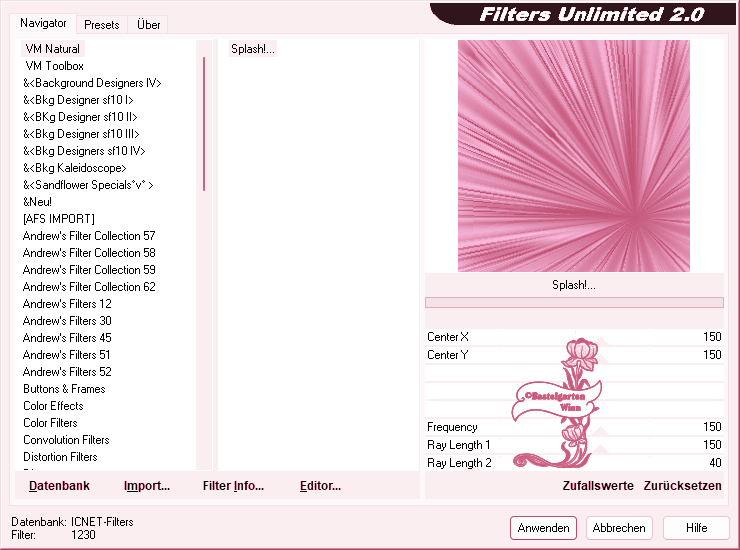Select Andrew's Filter Collection 62
This screenshot has height=550, width=740.
click(x=89, y=287)
